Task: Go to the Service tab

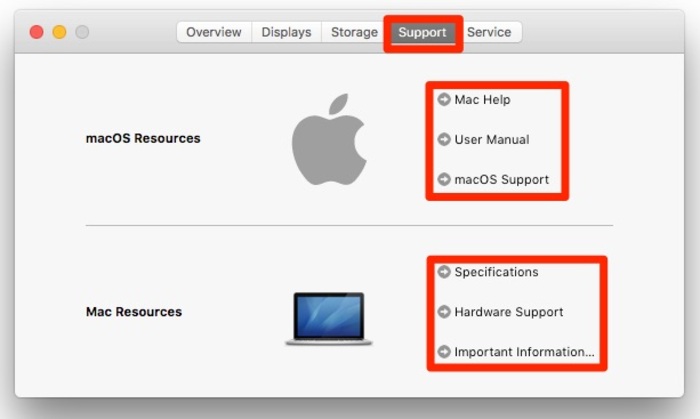Action: click(x=489, y=32)
